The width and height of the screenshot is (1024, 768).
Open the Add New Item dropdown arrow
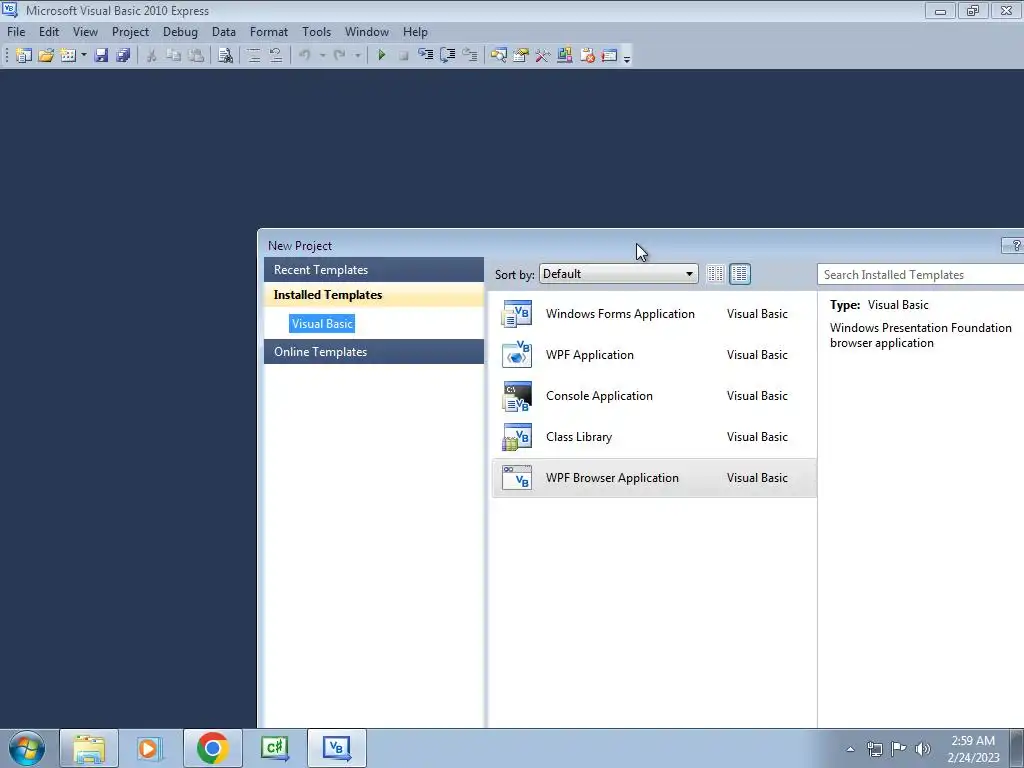84,56
